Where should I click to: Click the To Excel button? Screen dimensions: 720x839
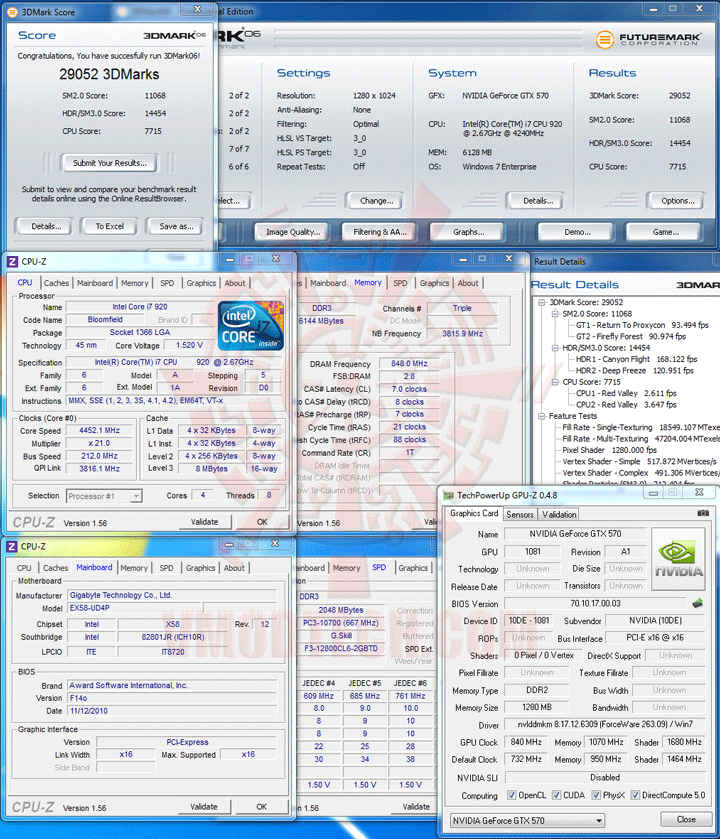pyautogui.click(x=110, y=226)
